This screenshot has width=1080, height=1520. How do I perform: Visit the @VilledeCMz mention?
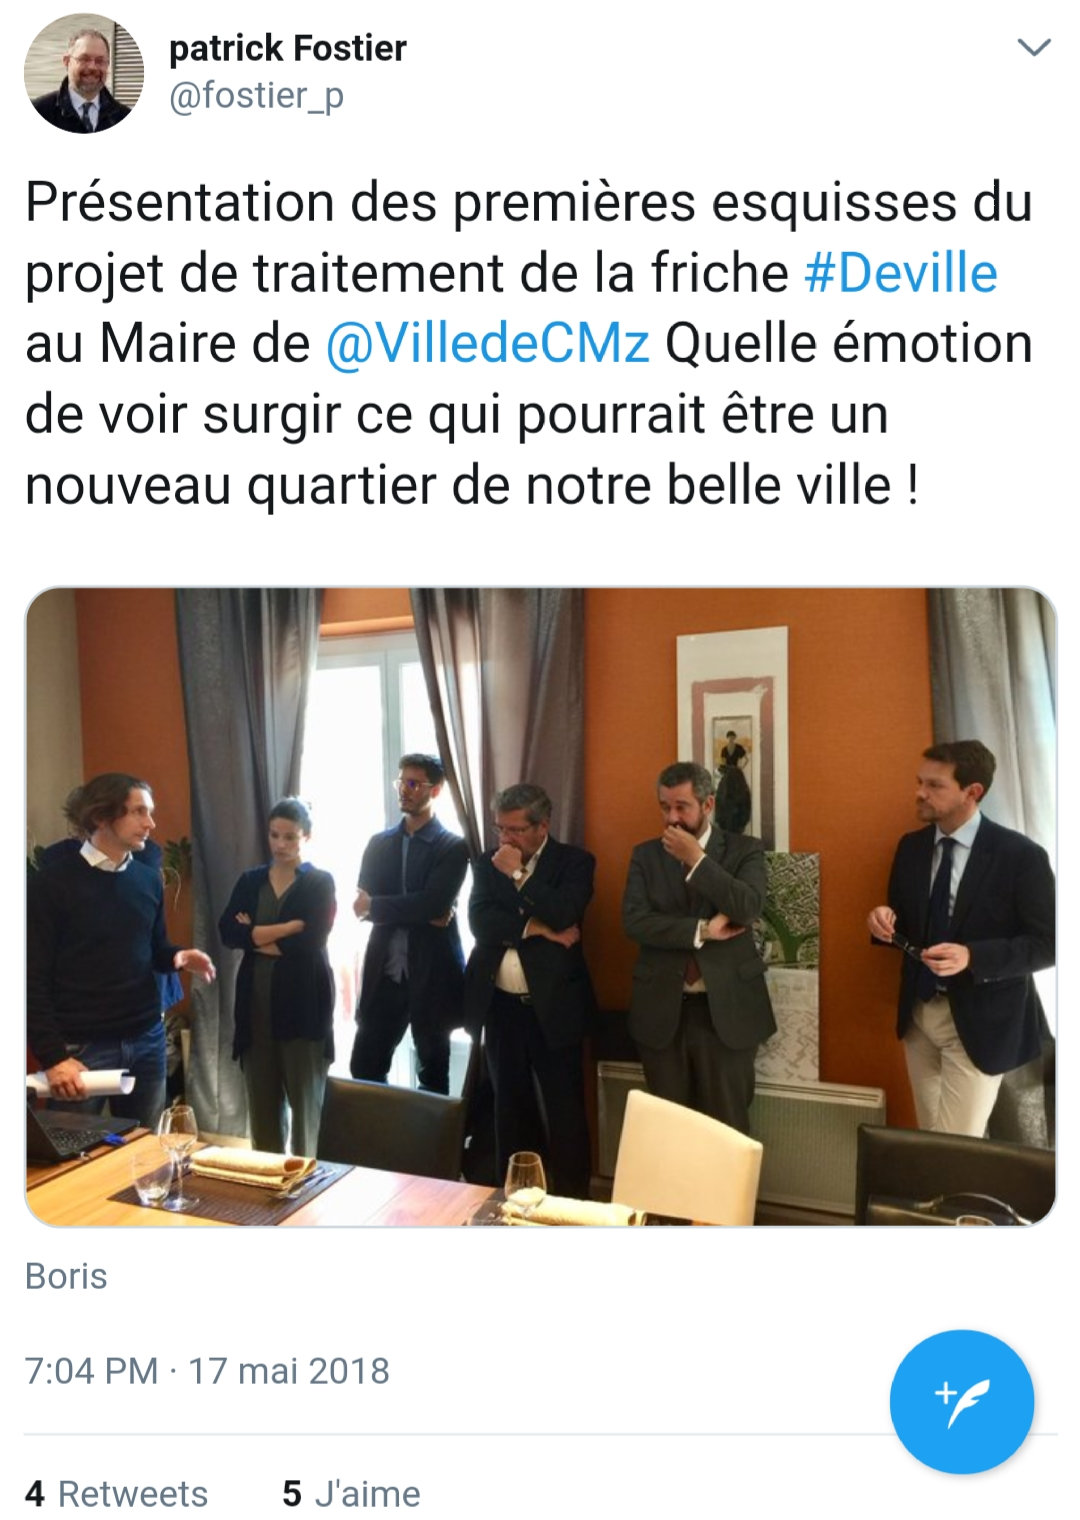pyautogui.click(x=488, y=344)
